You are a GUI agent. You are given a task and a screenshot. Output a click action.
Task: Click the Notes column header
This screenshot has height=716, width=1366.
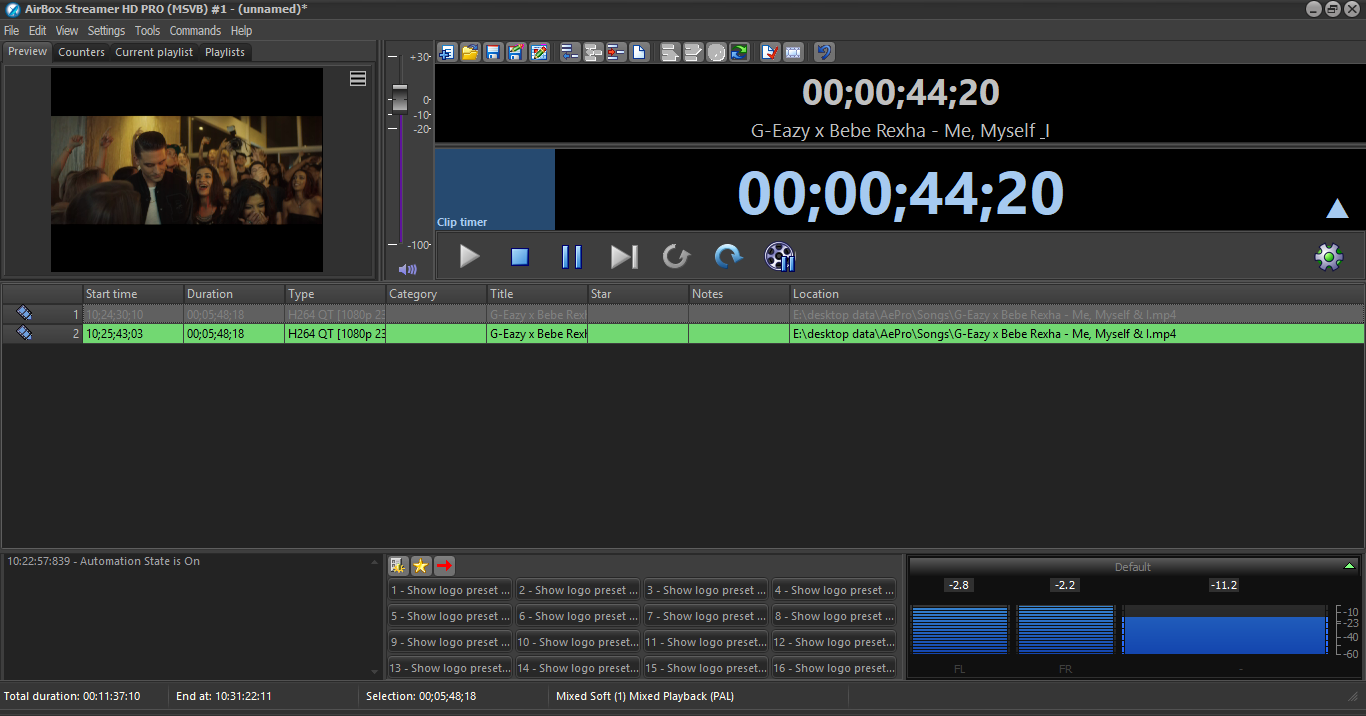pos(739,294)
